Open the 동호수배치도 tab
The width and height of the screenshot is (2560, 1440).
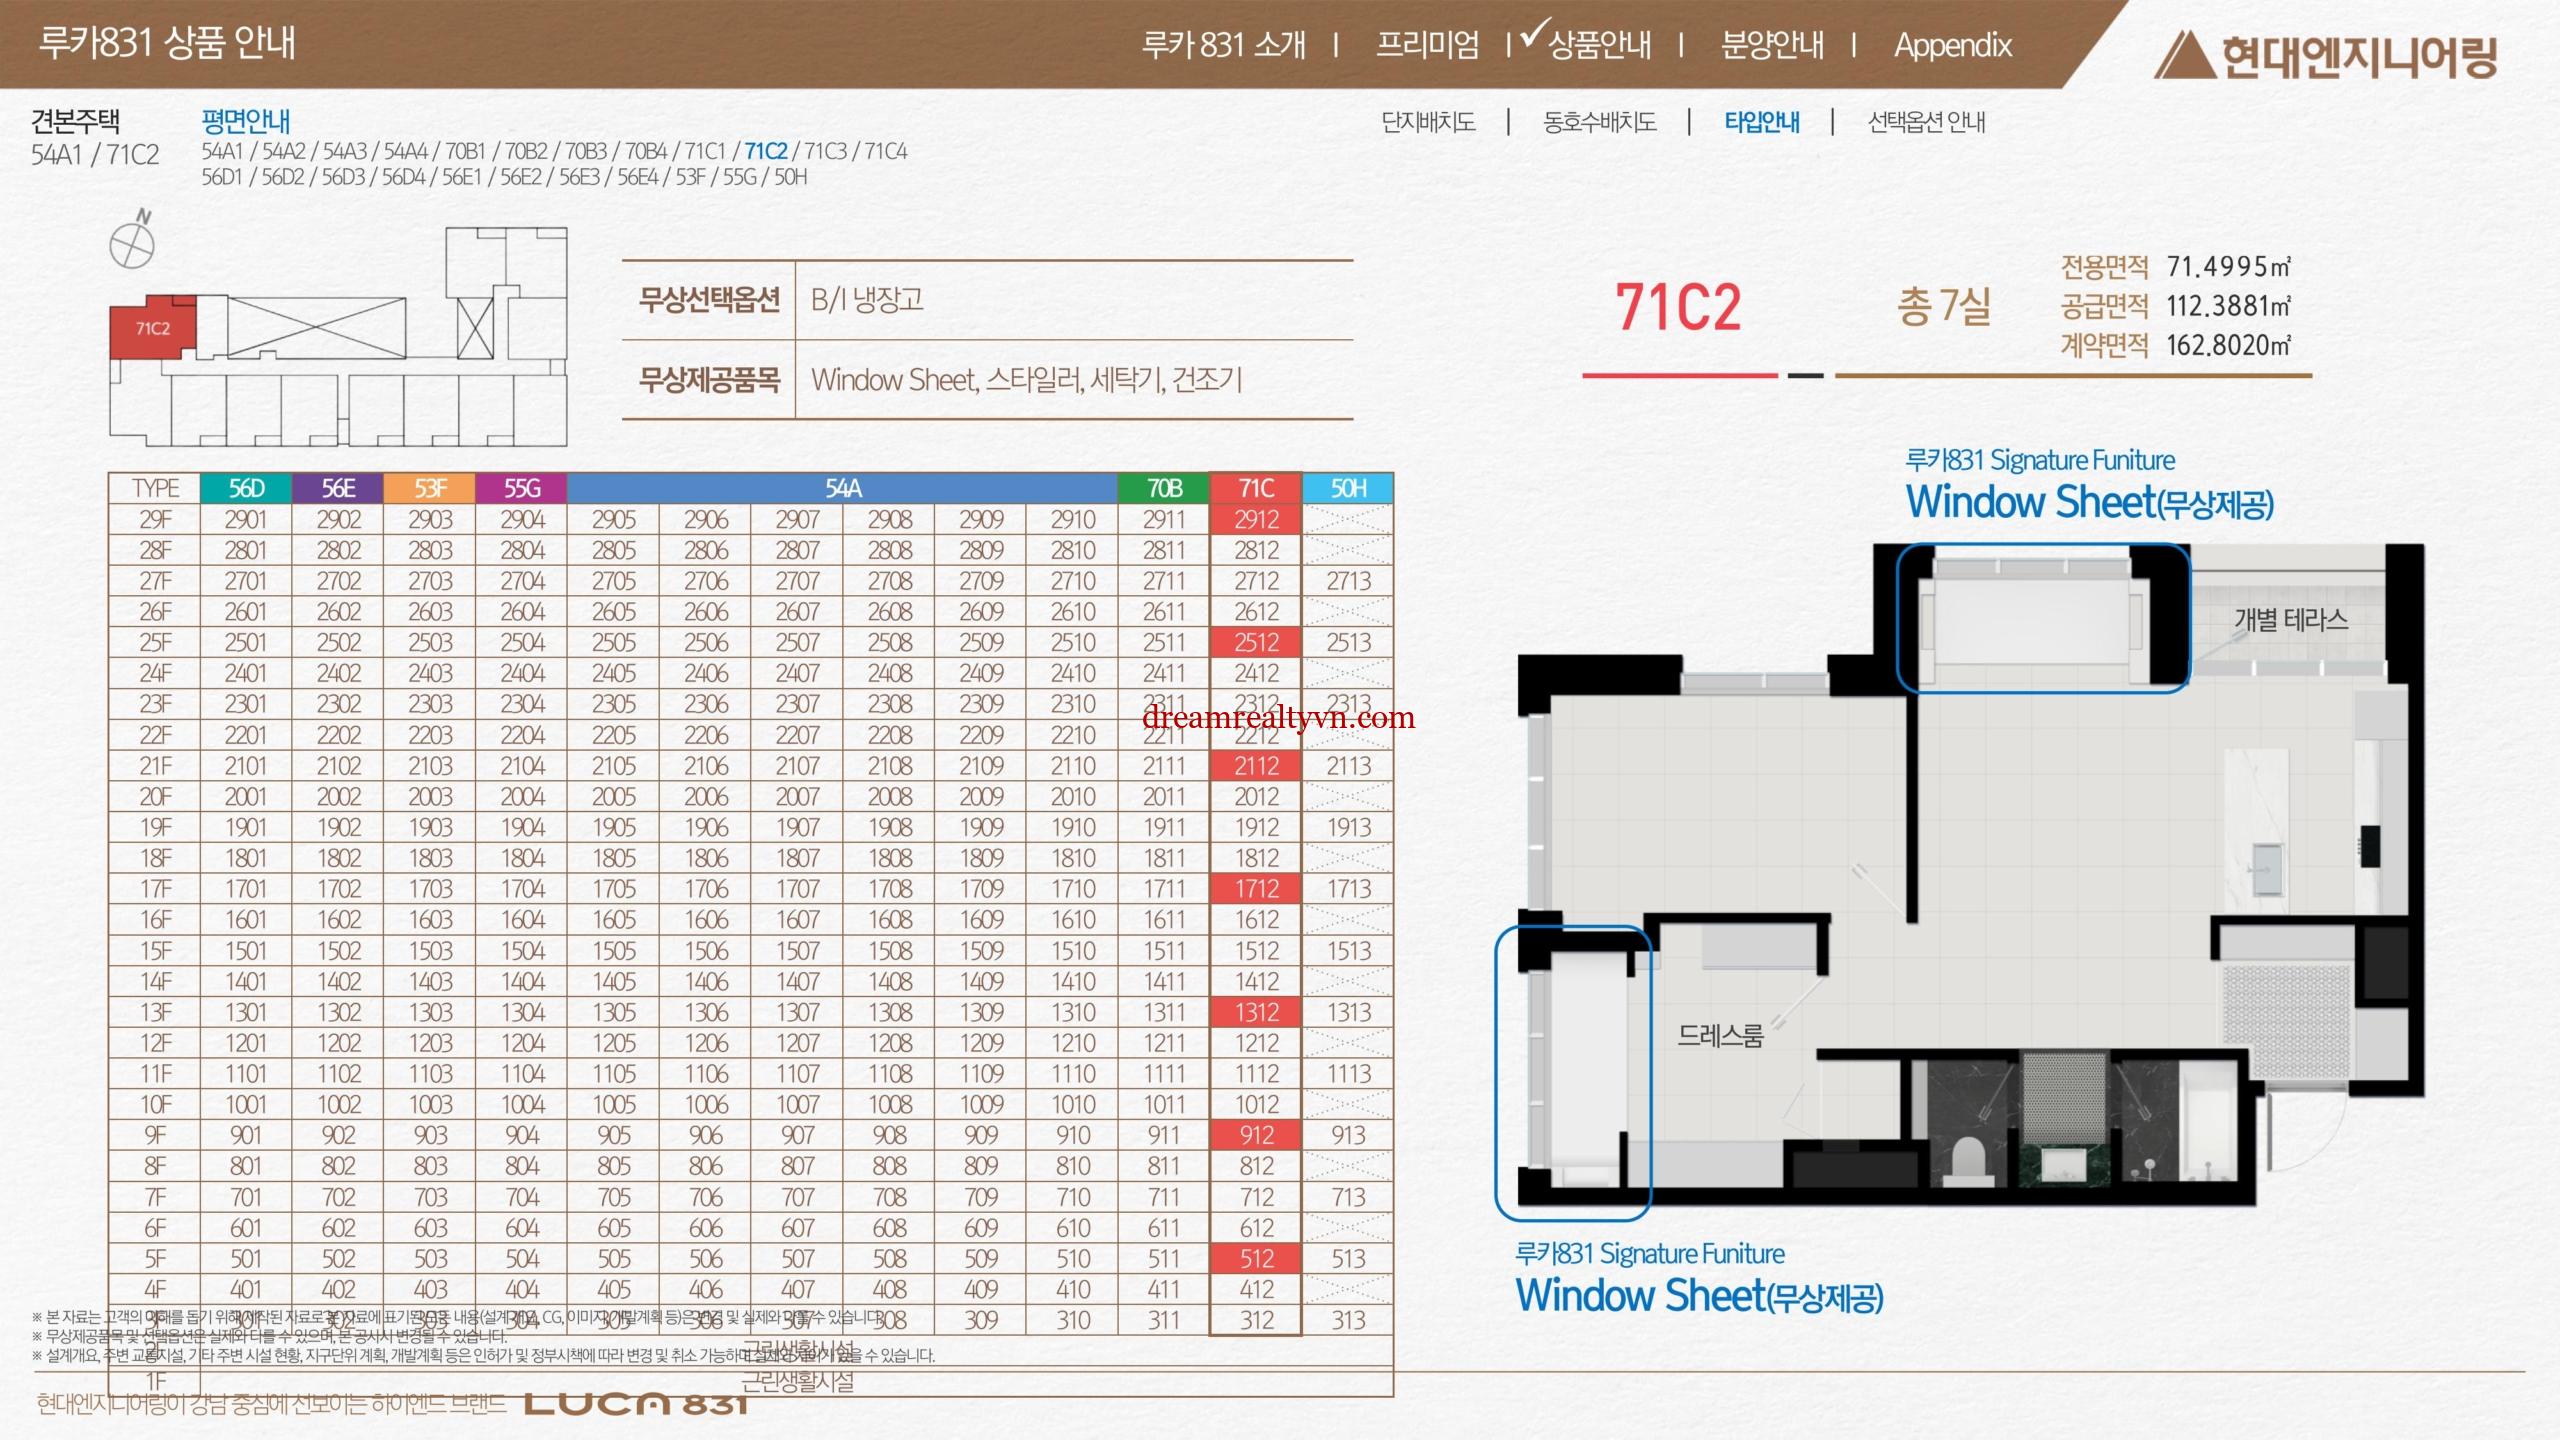click(x=1599, y=123)
